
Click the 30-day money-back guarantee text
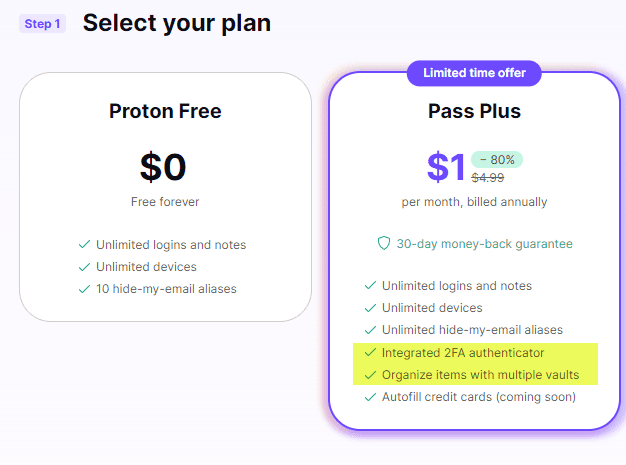(x=484, y=244)
